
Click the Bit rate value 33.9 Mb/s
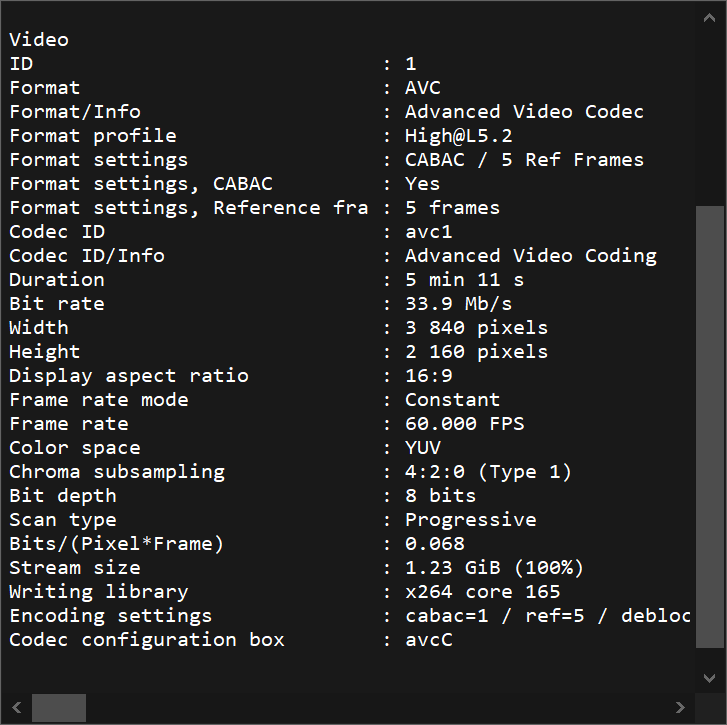coord(458,304)
